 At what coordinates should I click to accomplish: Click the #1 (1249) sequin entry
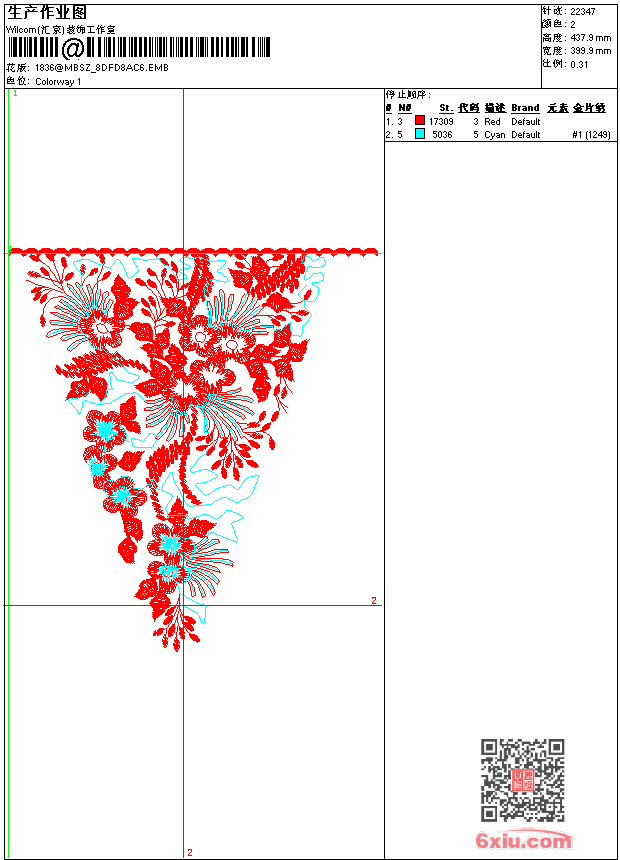tap(591, 135)
